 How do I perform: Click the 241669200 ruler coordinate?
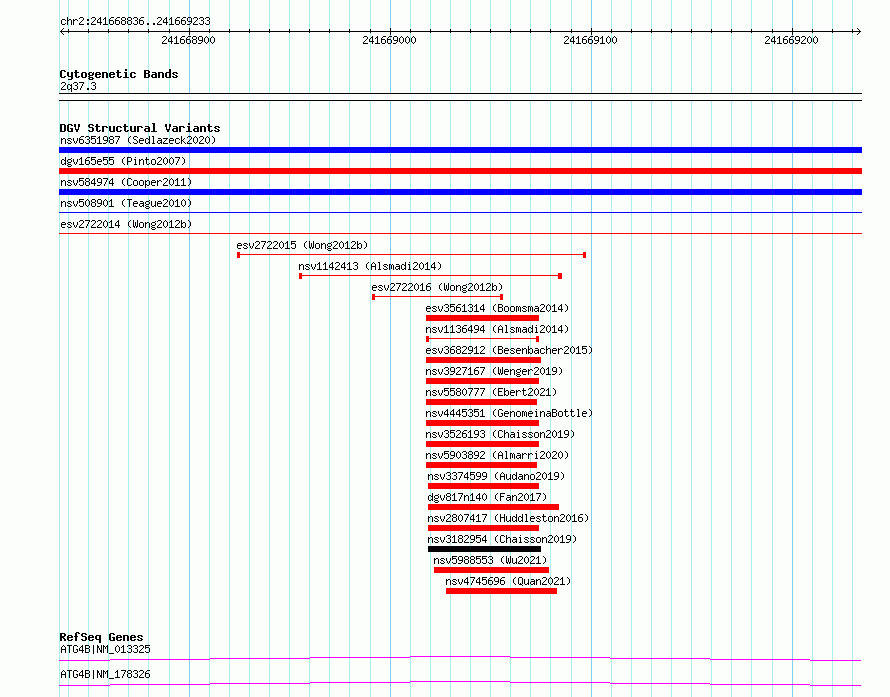click(791, 40)
